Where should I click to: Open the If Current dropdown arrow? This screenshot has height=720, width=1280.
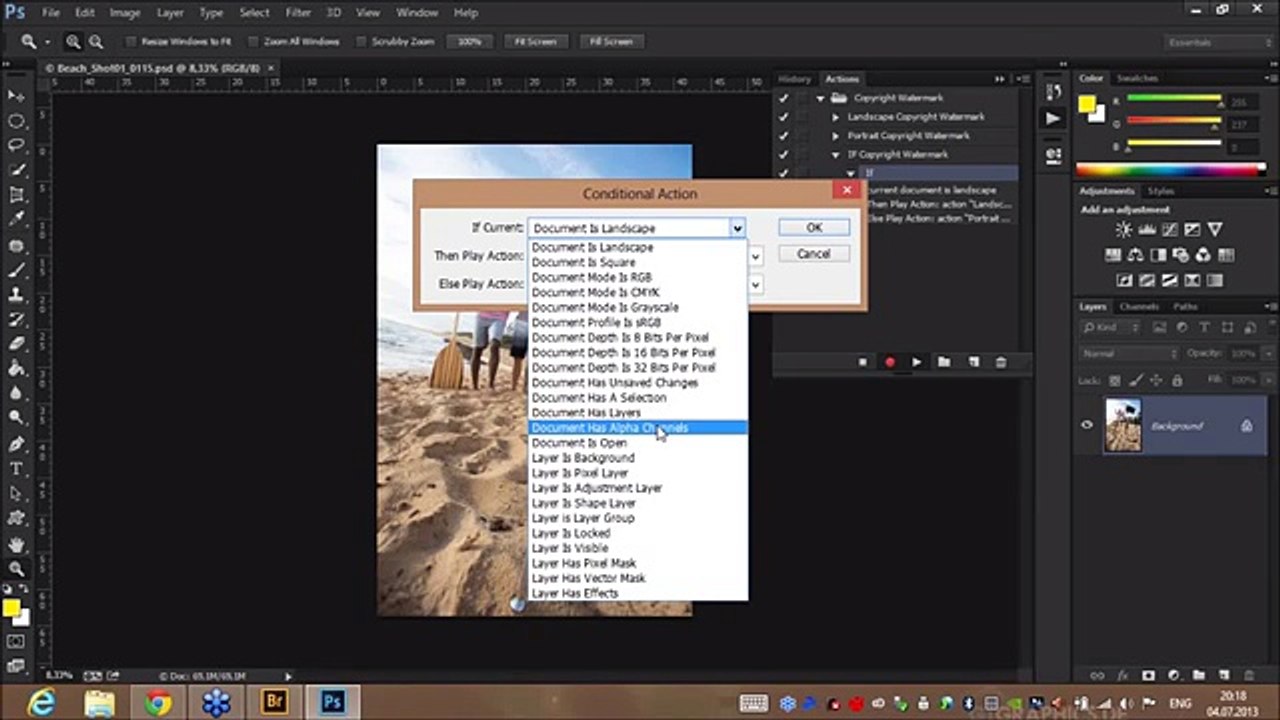pos(737,228)
